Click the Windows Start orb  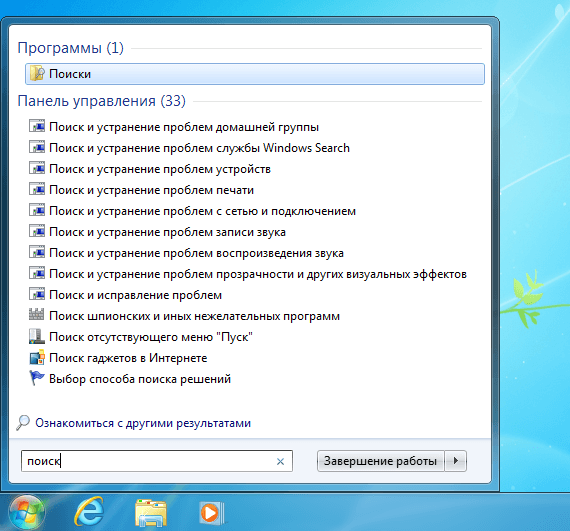tap(27, 512)
